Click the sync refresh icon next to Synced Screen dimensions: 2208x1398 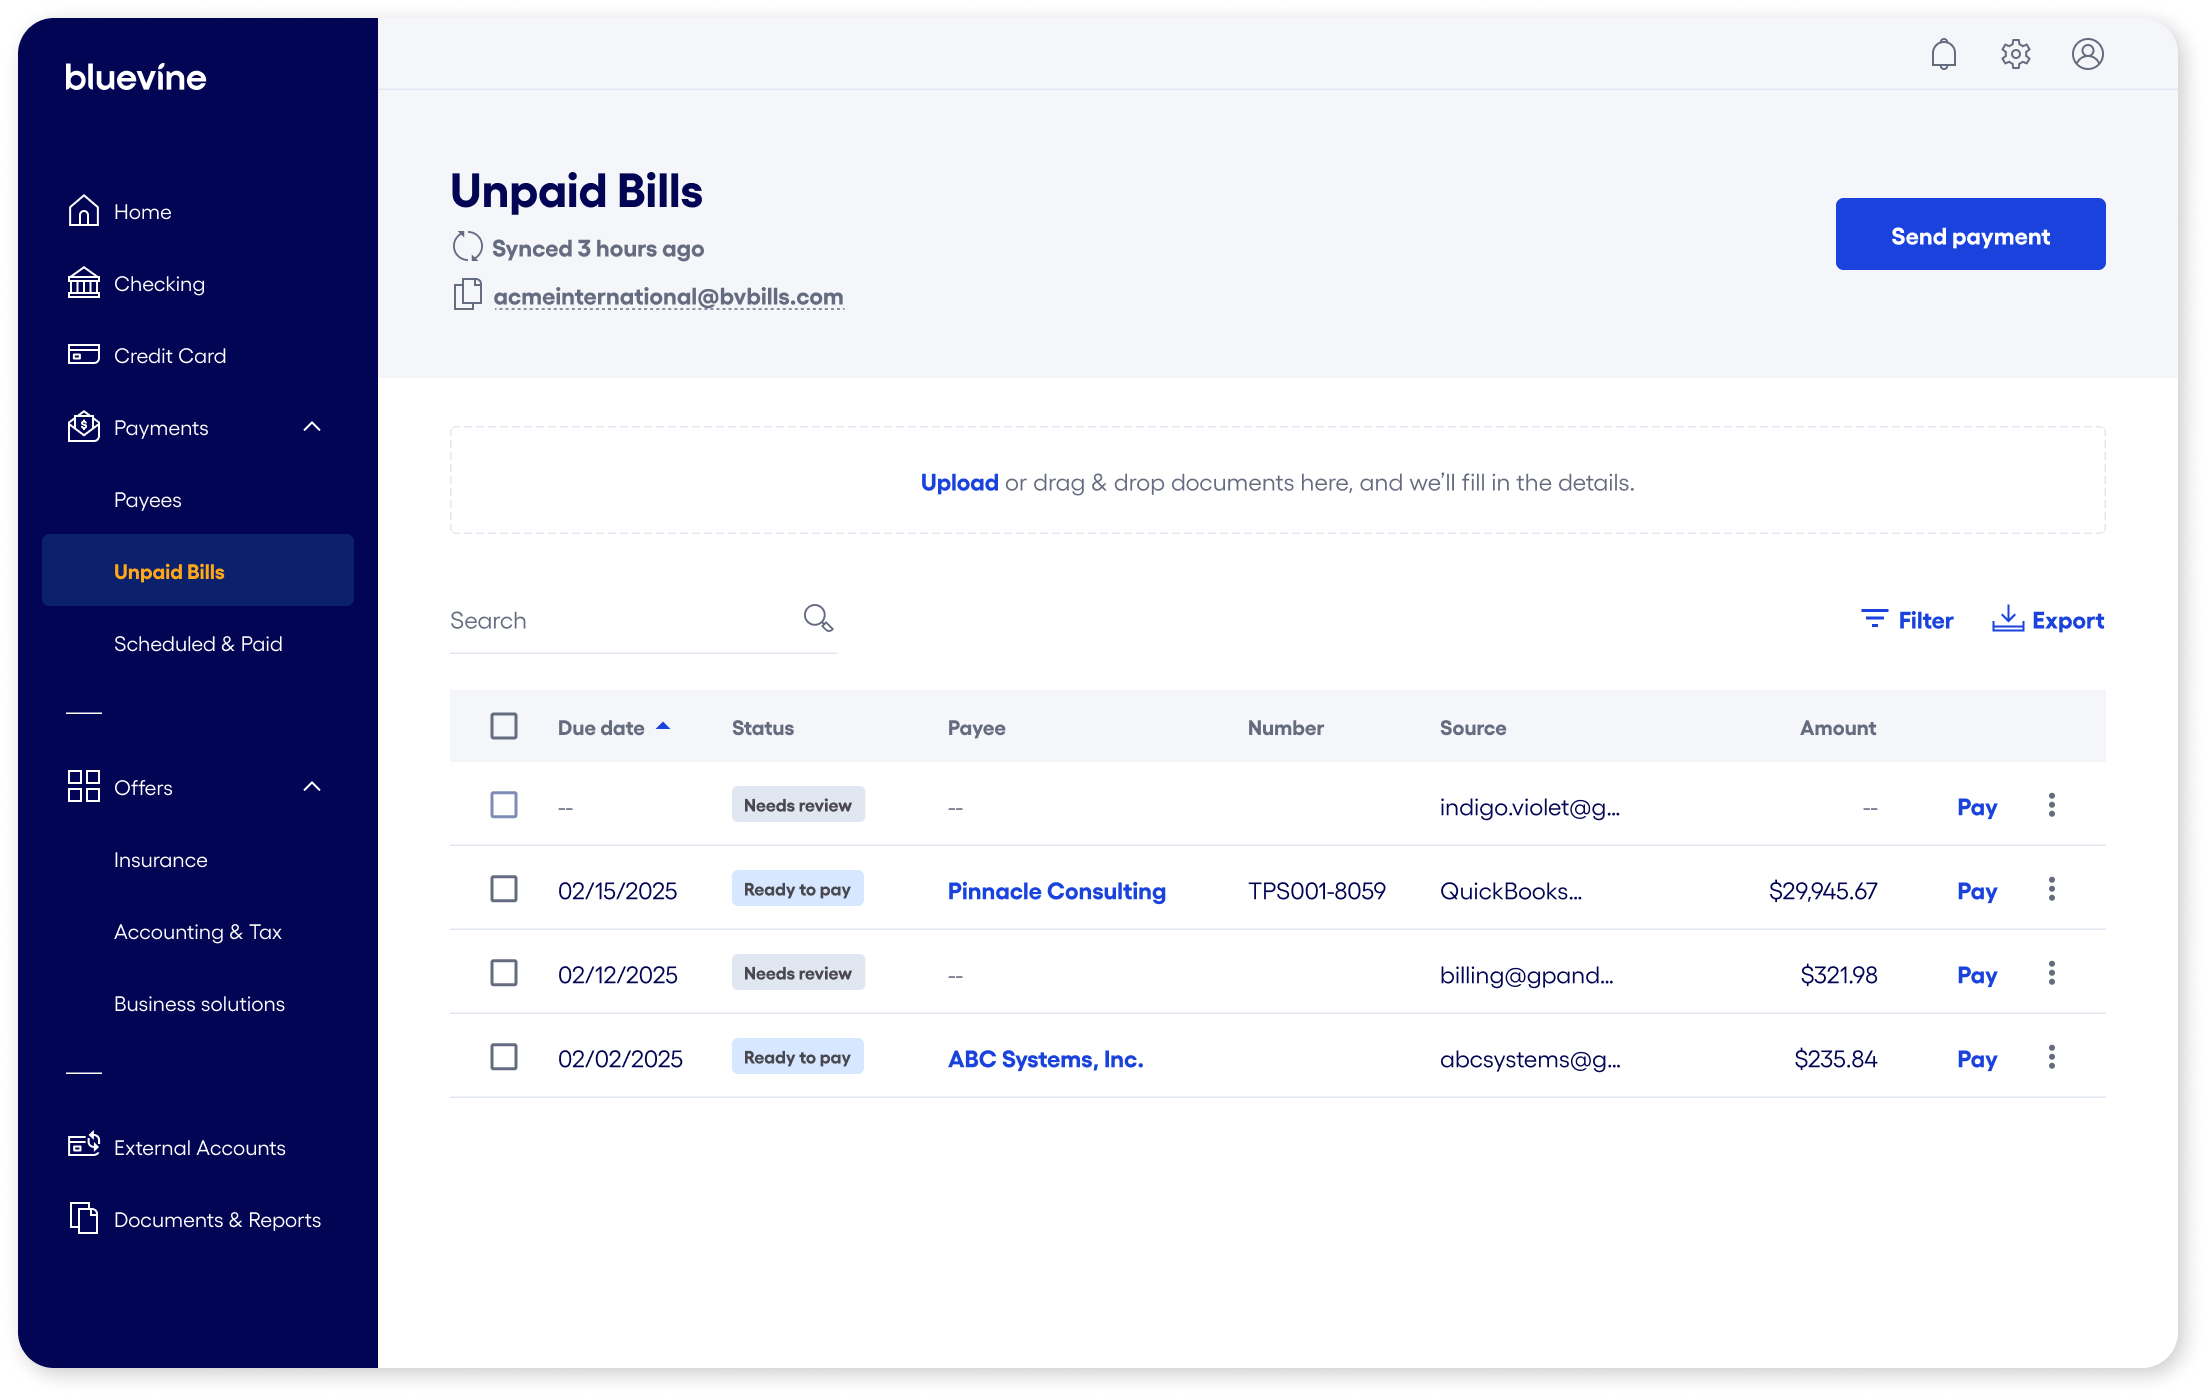click(x=466, y=246)
